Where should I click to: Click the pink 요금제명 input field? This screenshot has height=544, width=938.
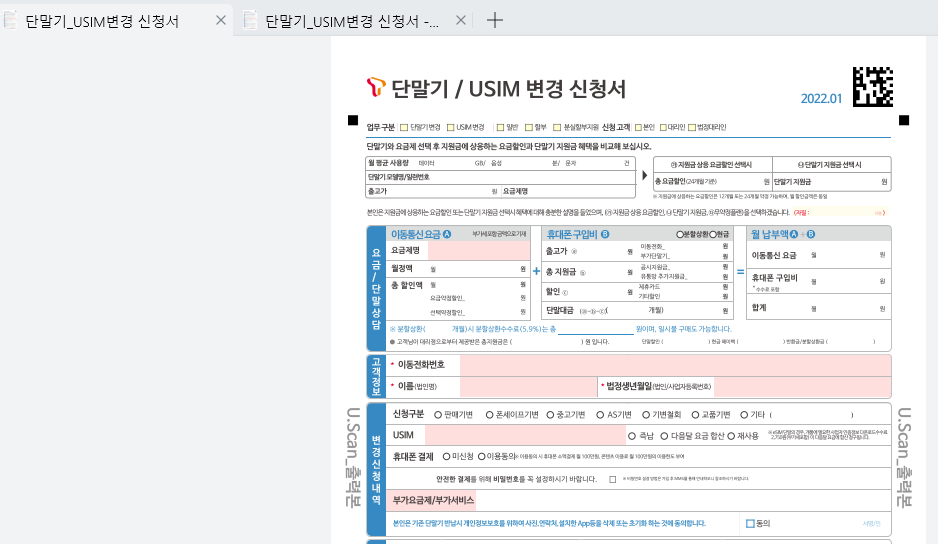pyautogui.click(x=479, y=251)
